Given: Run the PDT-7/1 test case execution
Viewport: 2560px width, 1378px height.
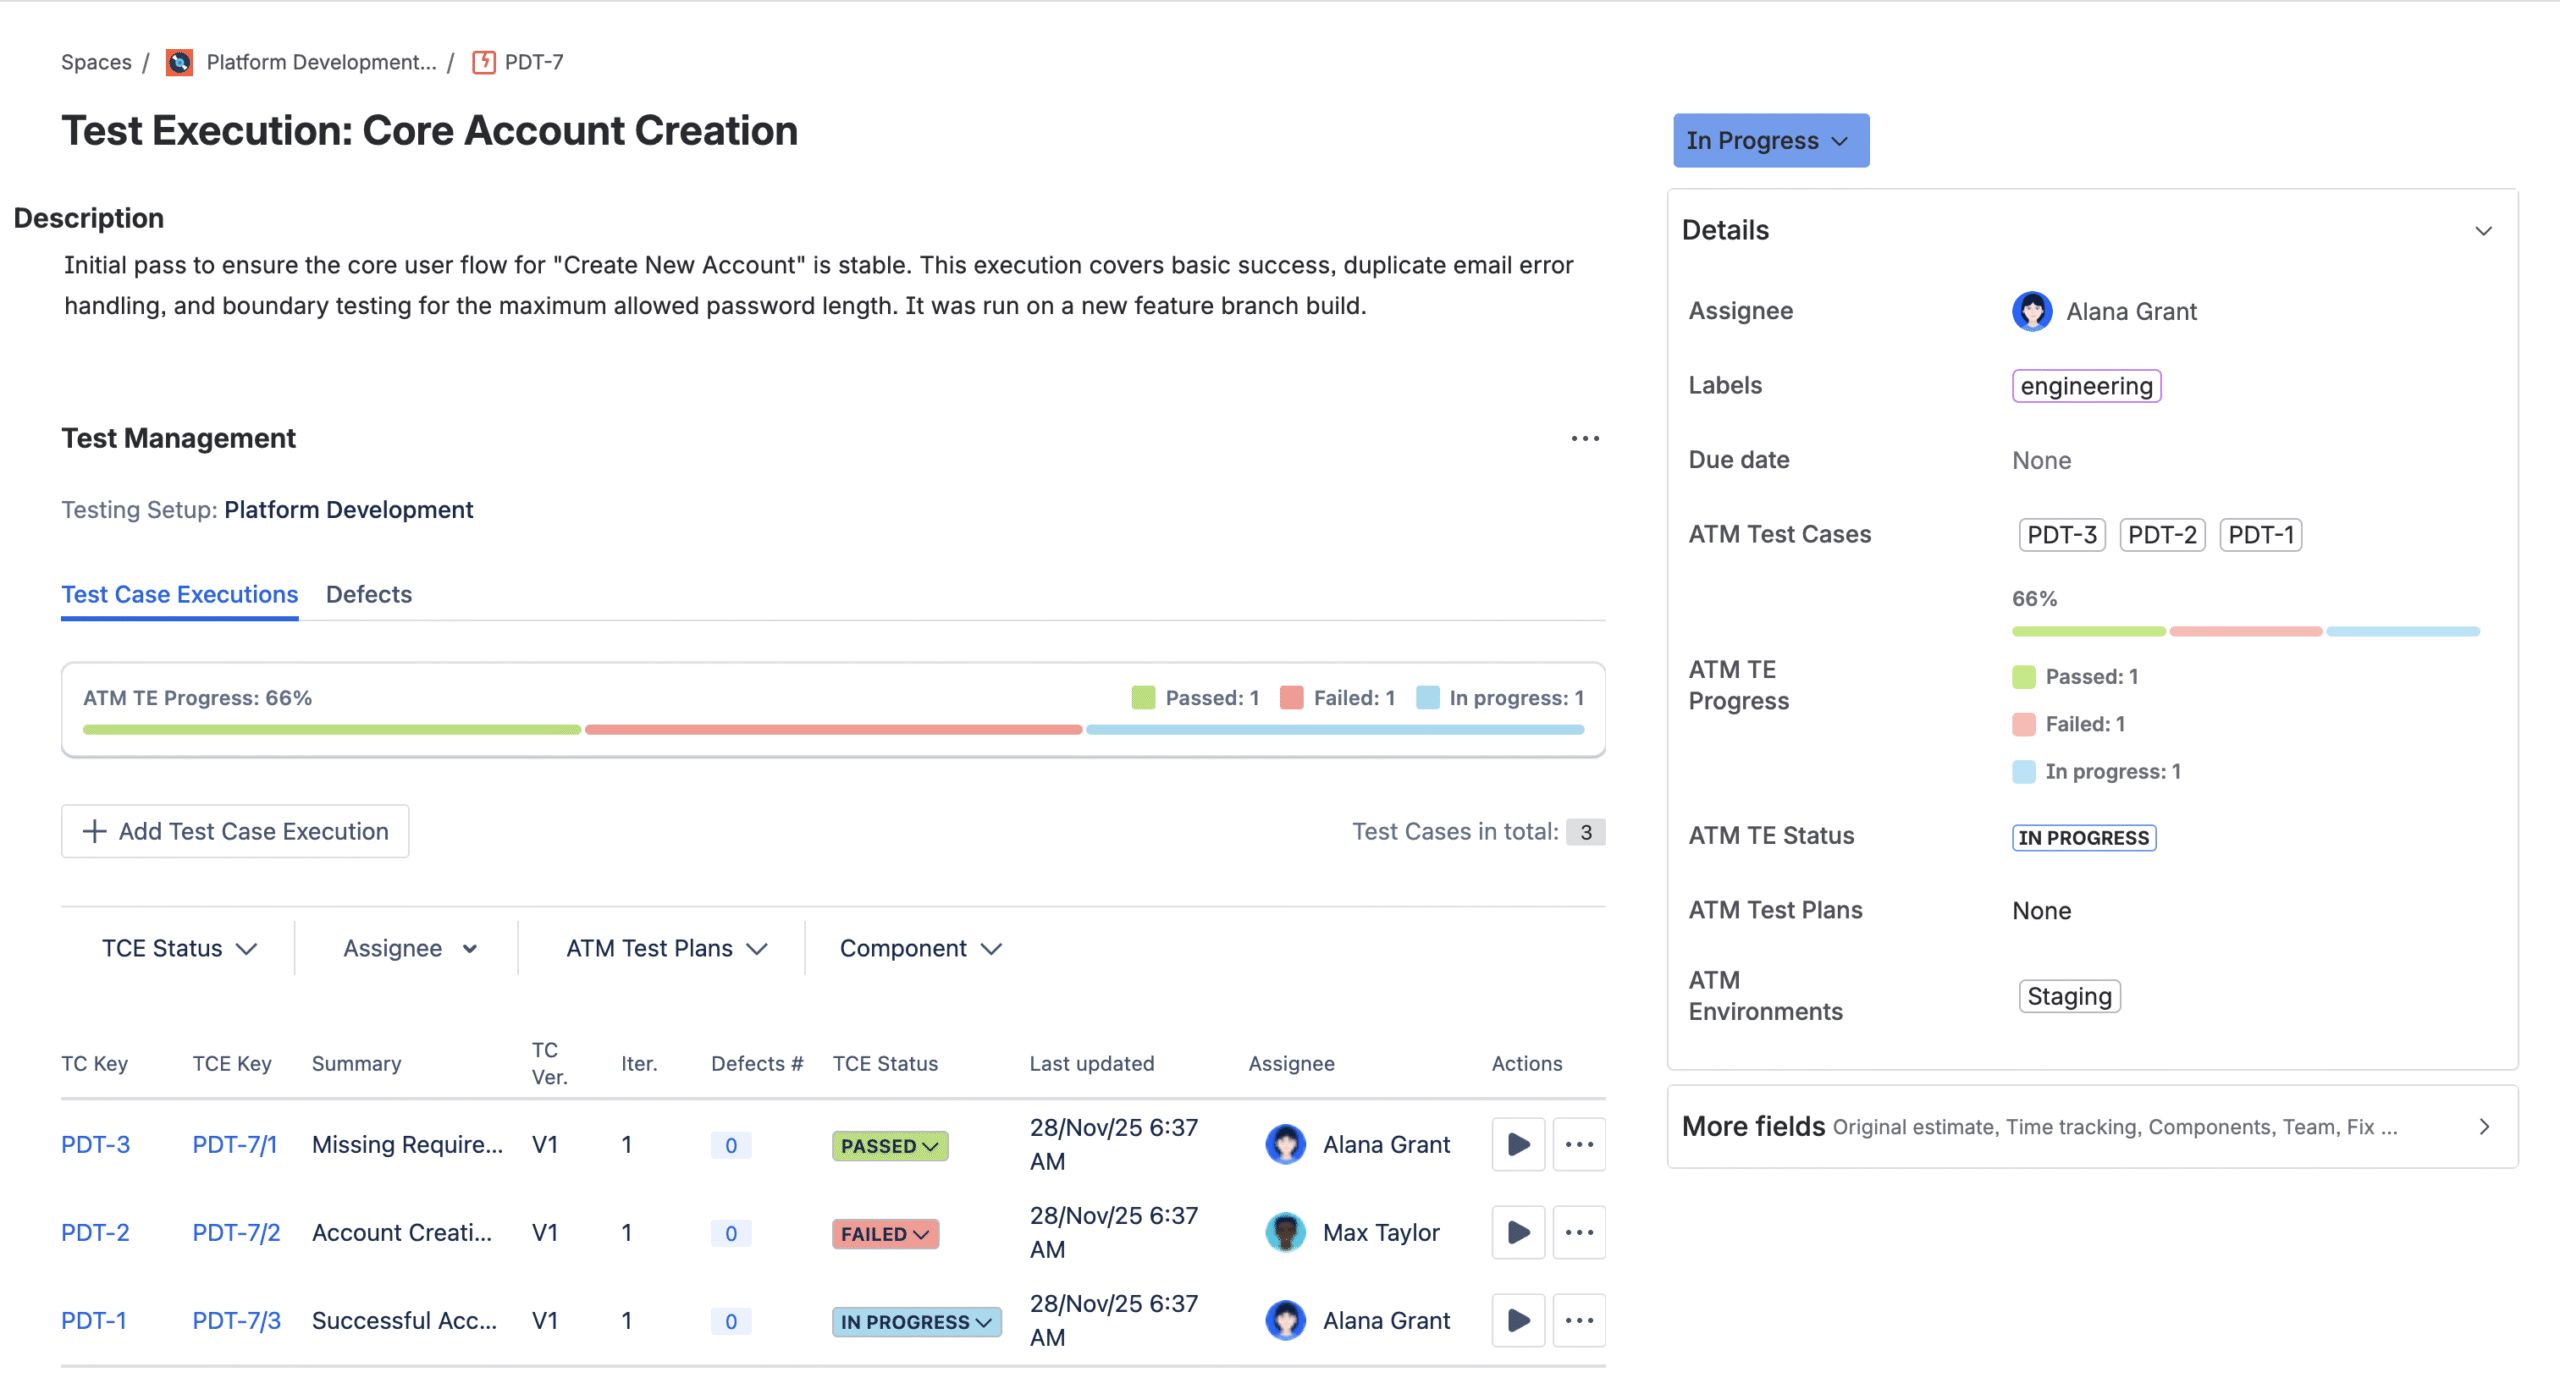Looking at the screenshot, I should point(1517,1144).
